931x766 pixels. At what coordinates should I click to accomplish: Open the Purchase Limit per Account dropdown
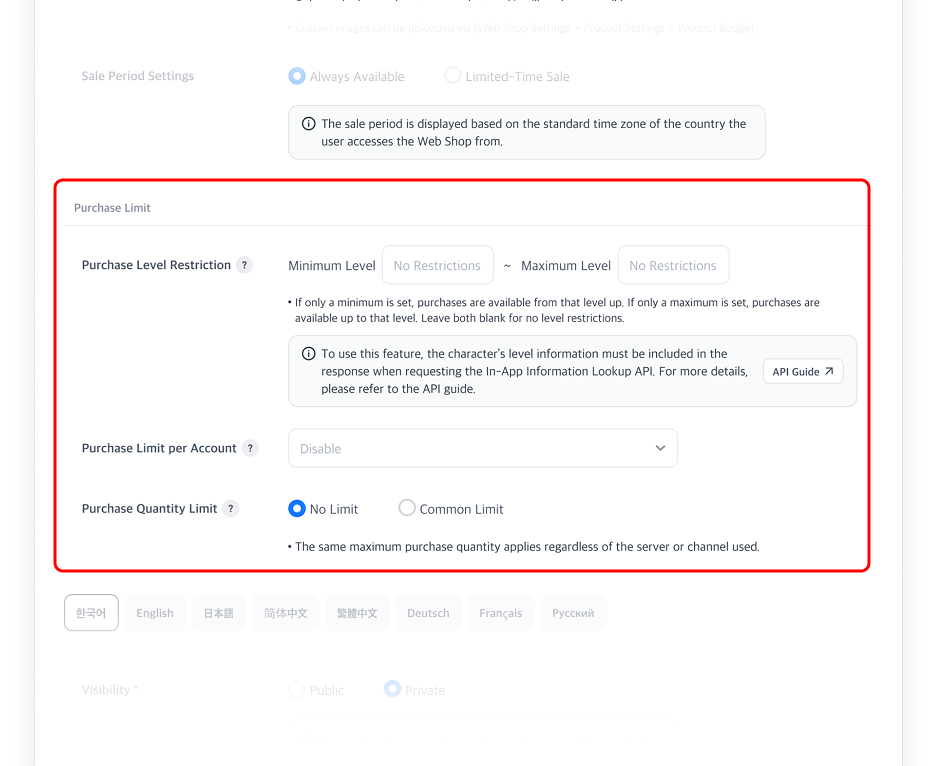482,448
